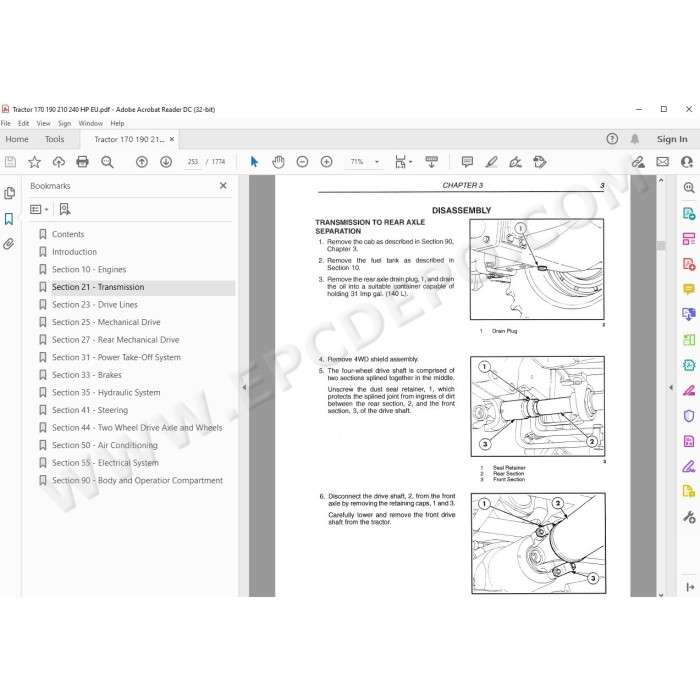Open Contents bookmark
This screenshot has height=700, width=700.
pos(68,234)
